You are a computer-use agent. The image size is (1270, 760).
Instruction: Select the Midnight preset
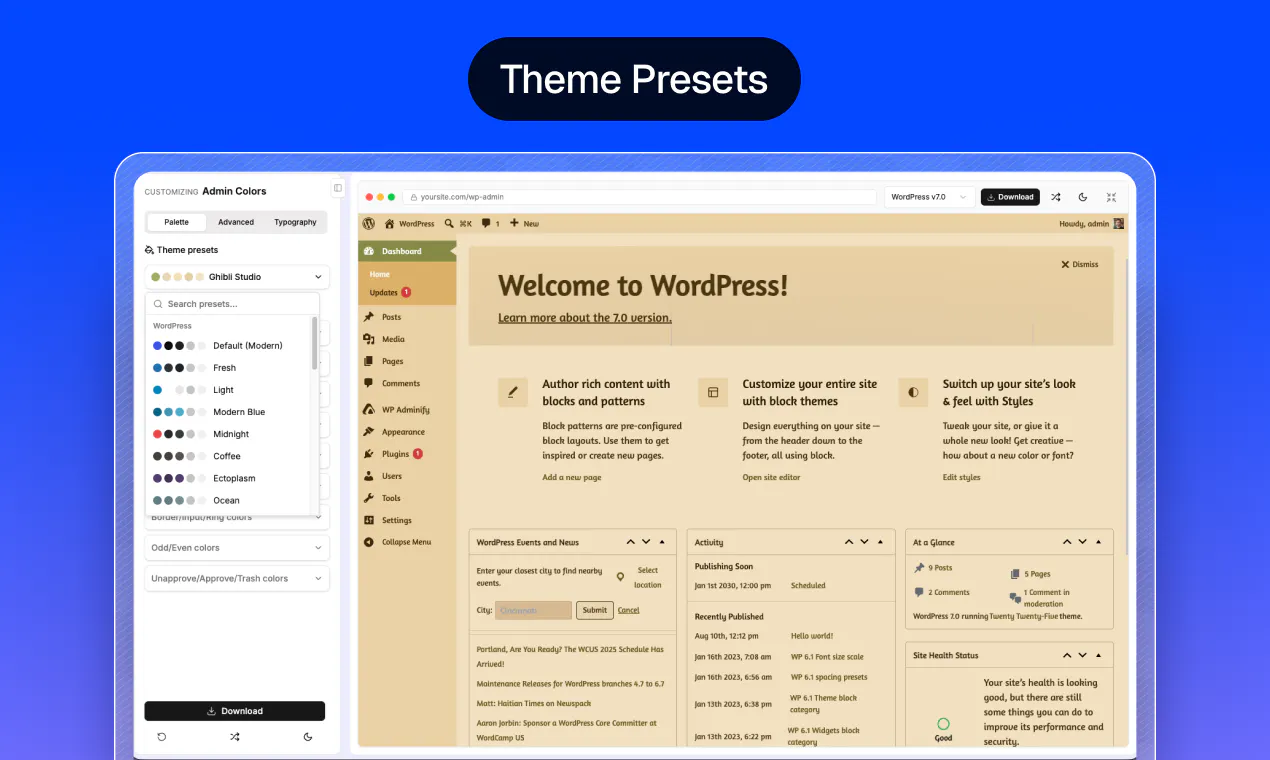[x=230, y=434]
